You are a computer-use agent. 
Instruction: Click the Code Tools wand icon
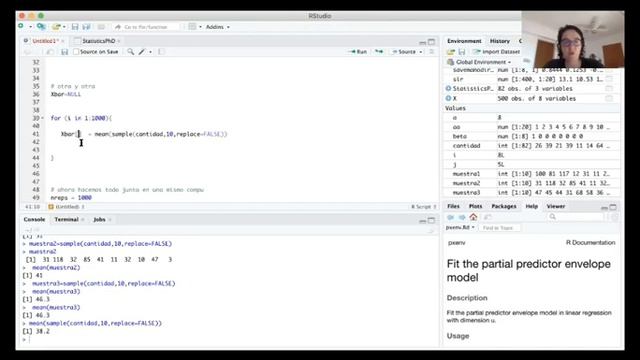[x=142, y=52]
